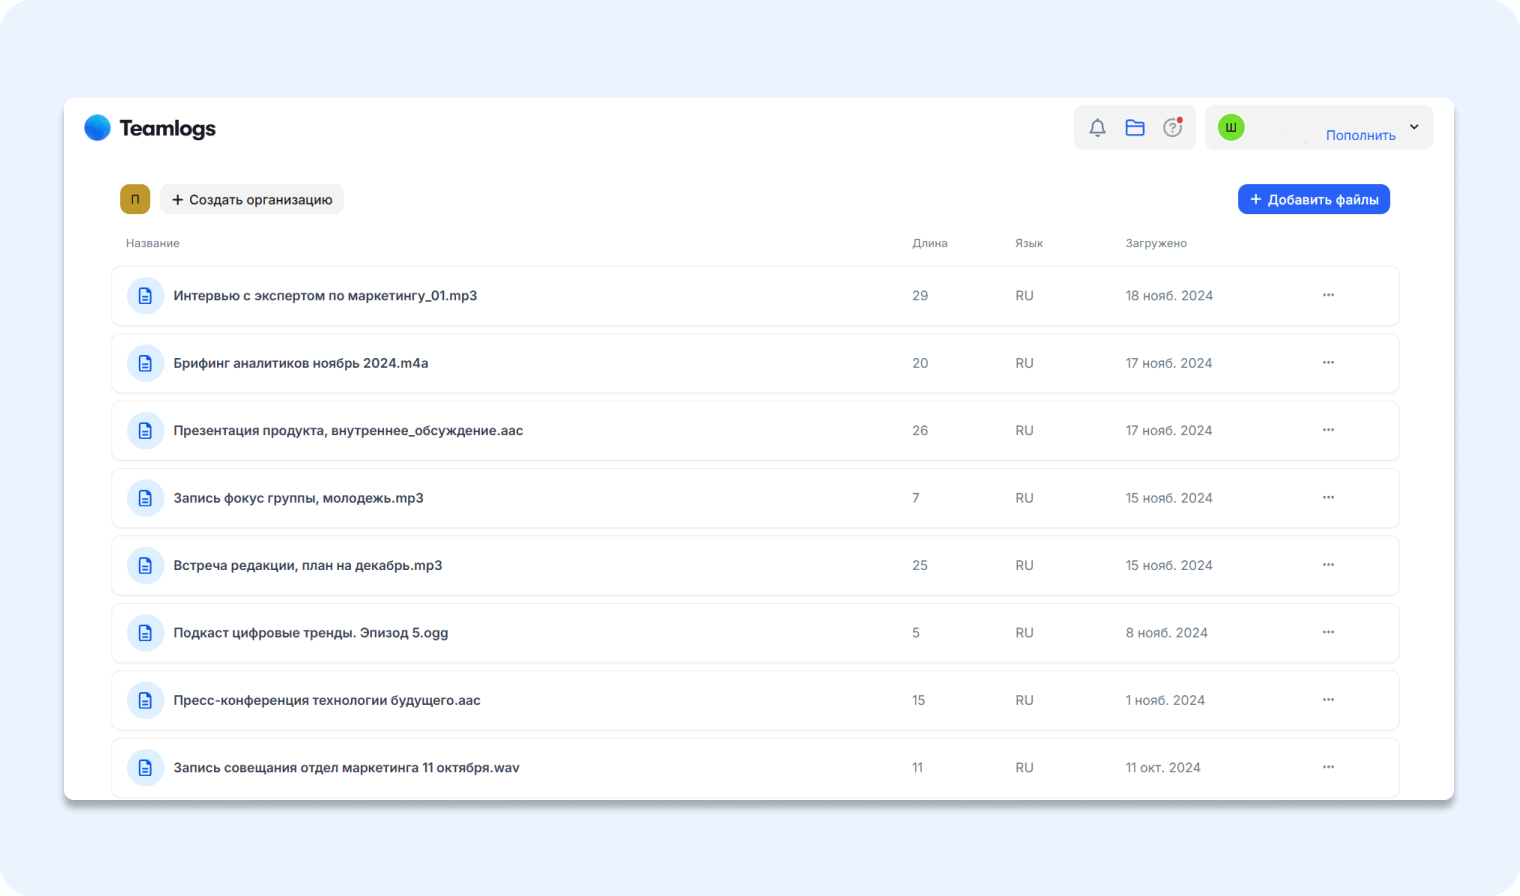Click the Teamlogs logo icon

tap(97, 128)
